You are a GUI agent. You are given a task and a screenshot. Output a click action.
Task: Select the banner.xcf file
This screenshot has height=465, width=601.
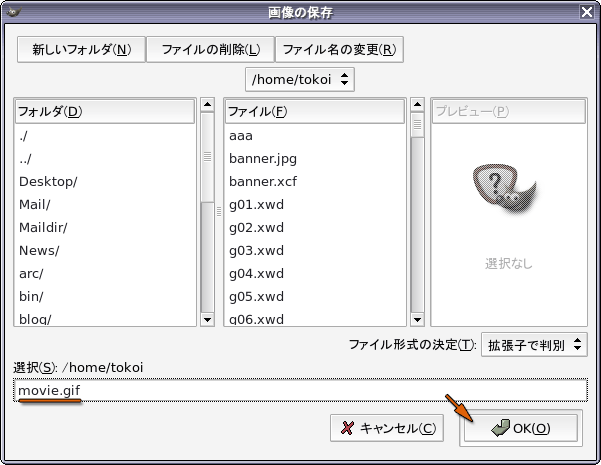[x=262, y=181]
